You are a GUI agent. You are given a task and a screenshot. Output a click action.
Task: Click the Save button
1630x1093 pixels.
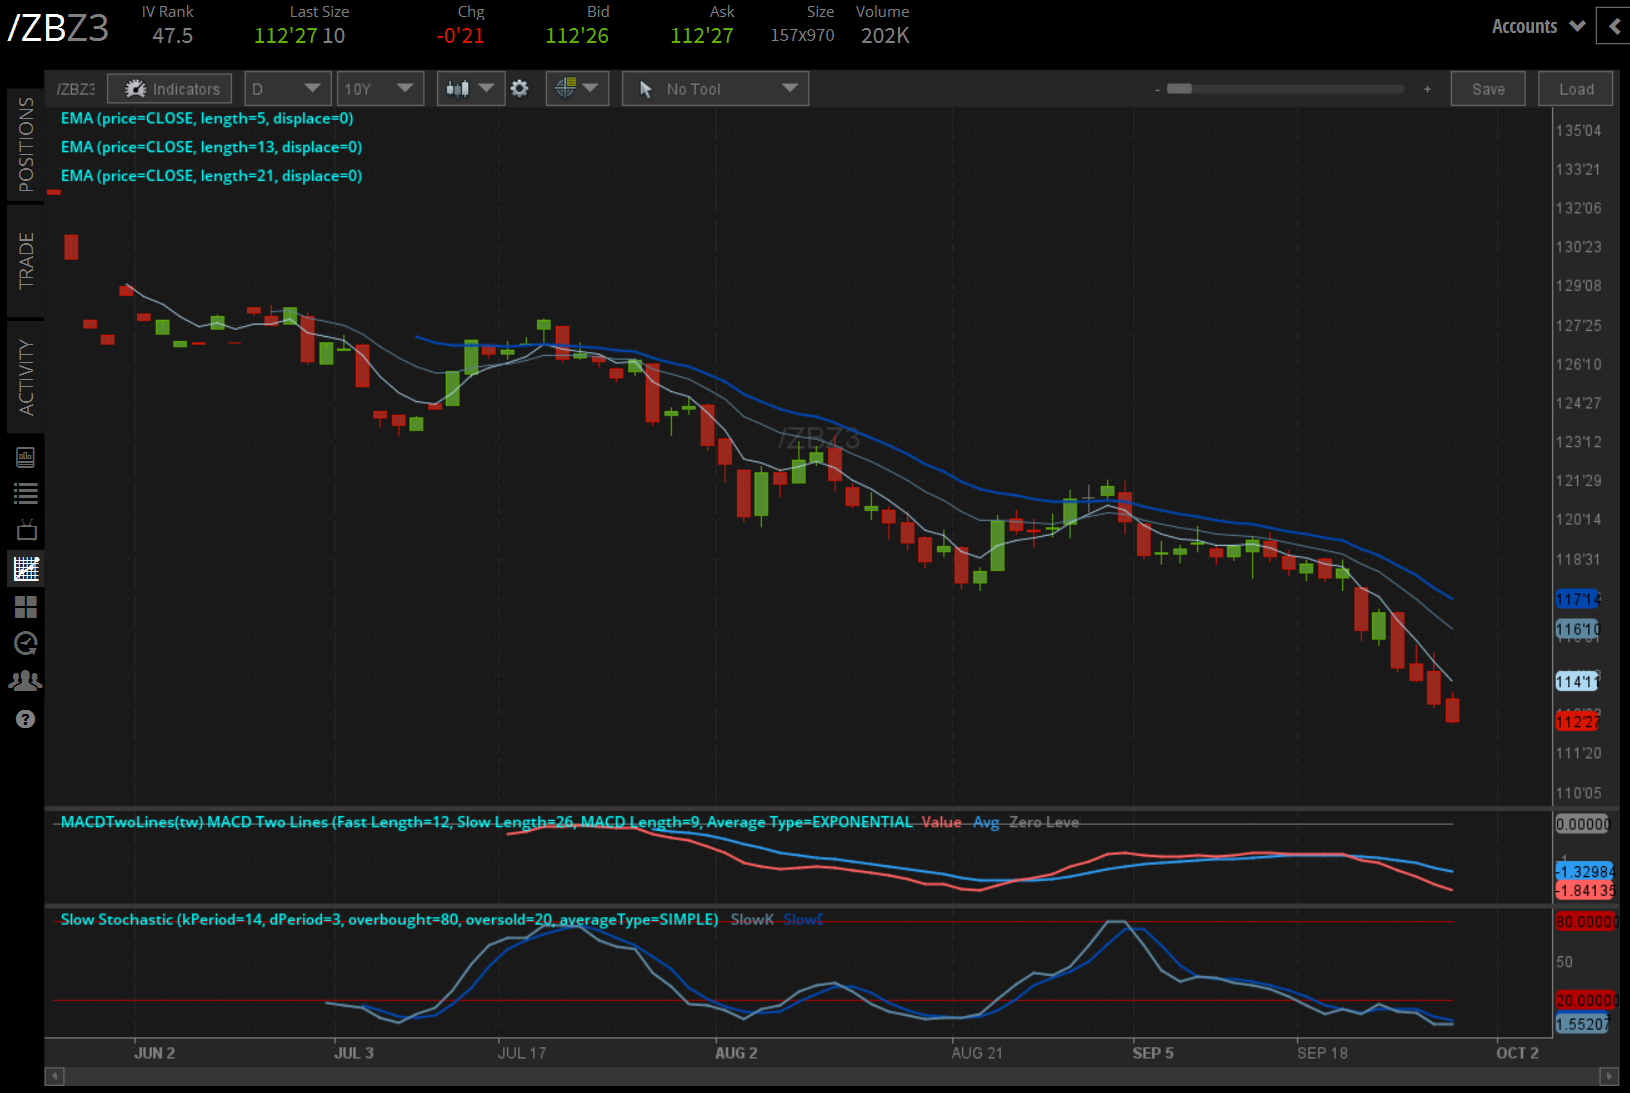pos(1488,88)
